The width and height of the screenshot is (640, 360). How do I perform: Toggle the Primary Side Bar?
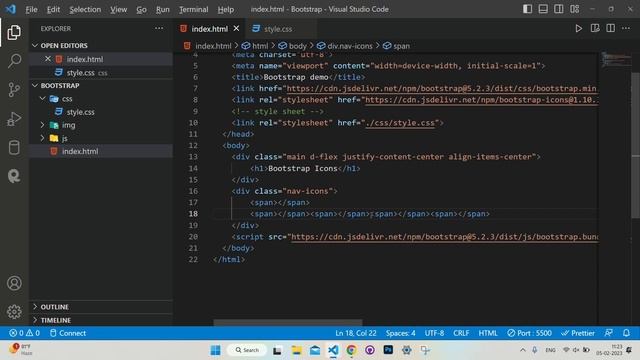(x=527, y=9)
